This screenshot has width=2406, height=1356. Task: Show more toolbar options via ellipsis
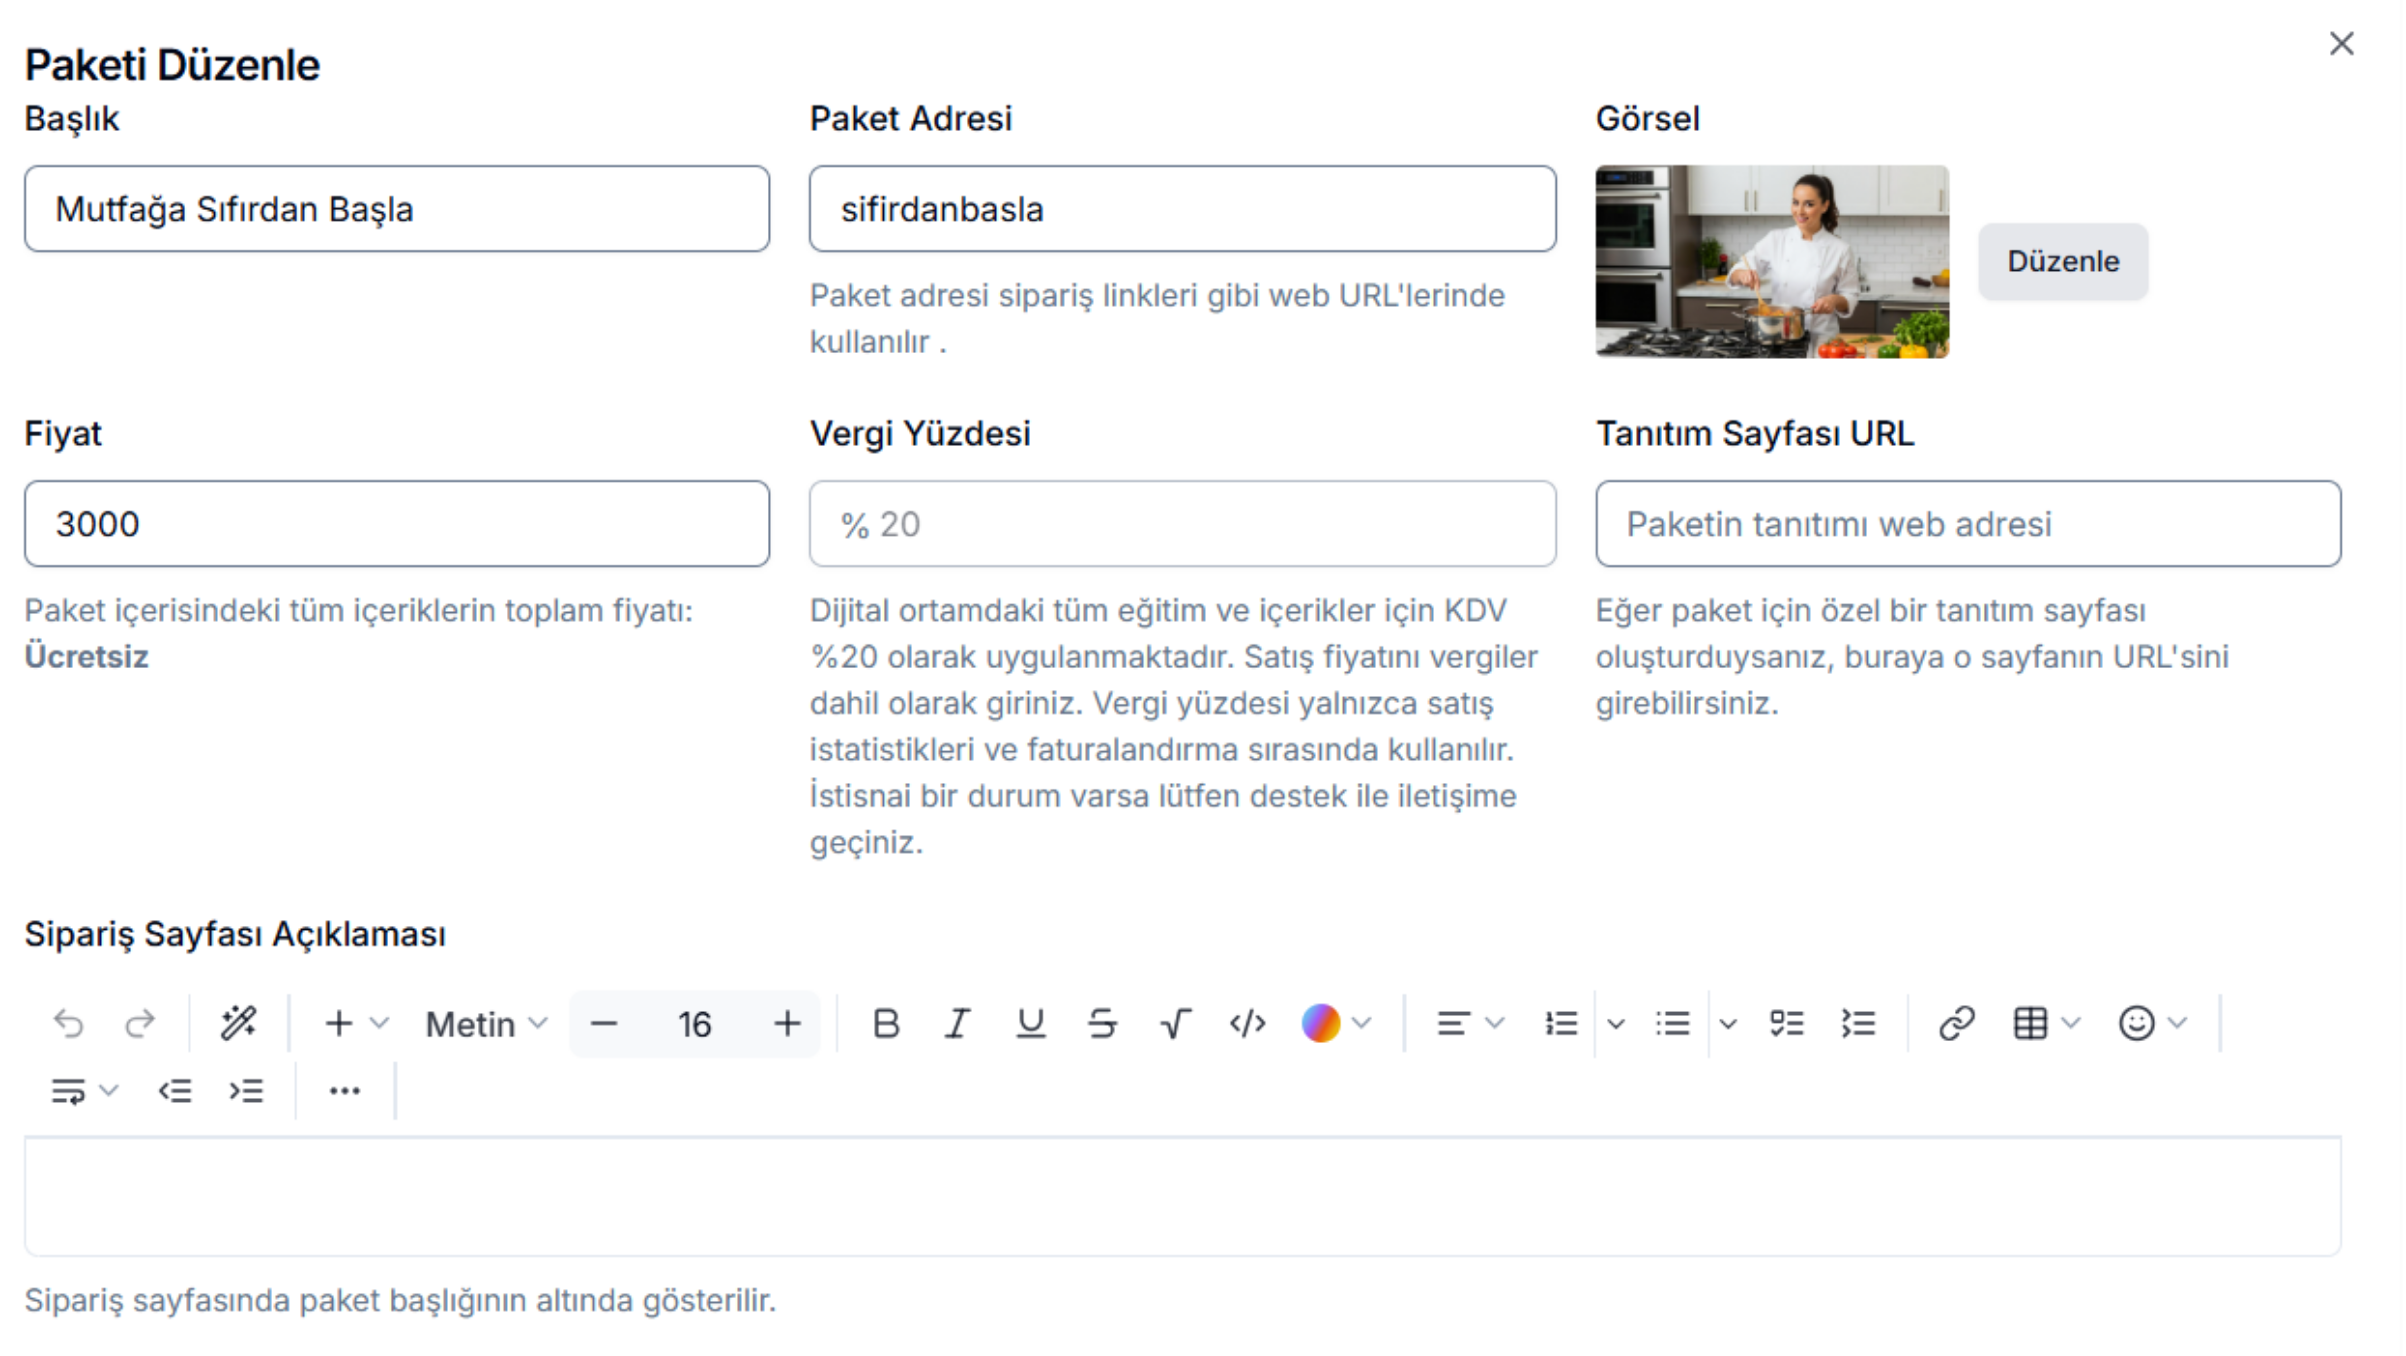click(x=344, y=1091)
